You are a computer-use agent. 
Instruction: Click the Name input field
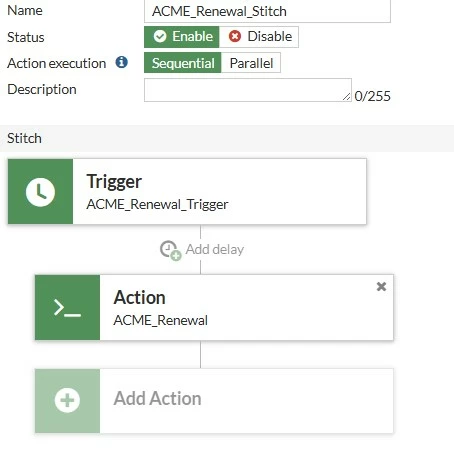(267, 11)
